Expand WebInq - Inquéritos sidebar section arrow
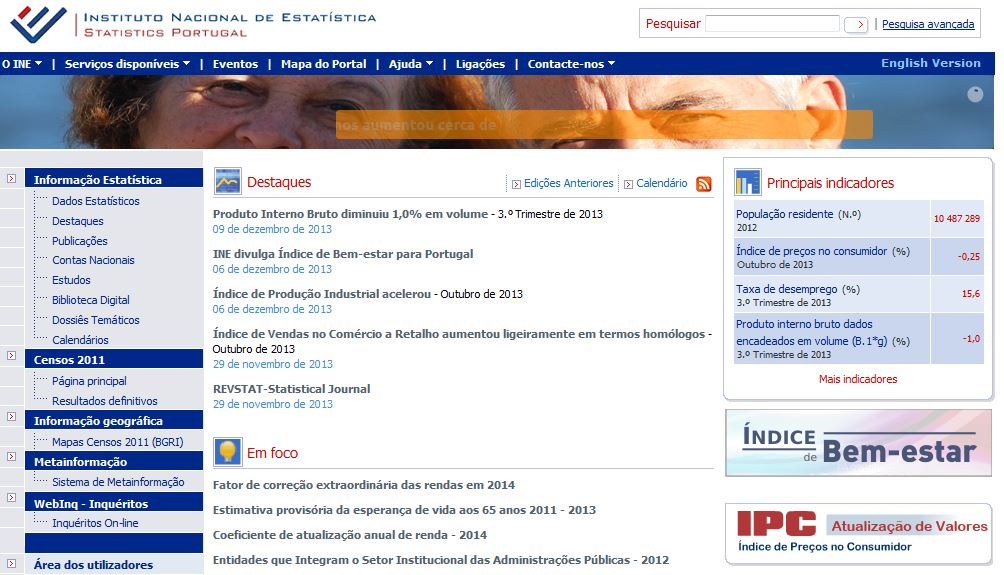This screenshot has width=1004, height=575. 12,498
